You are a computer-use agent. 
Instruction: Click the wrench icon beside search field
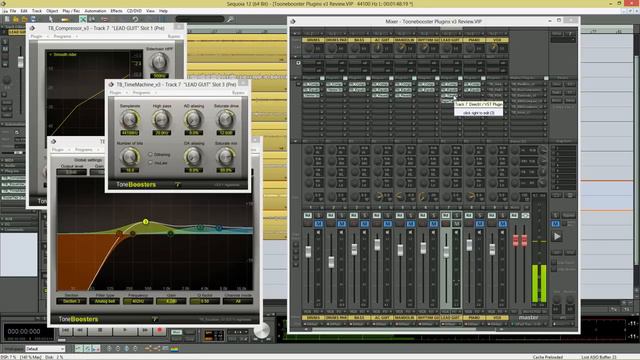tap(230, 19)
